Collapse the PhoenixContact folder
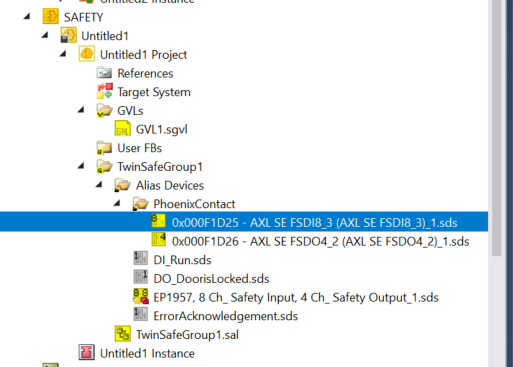The image size is (513, 367). [117, 203]
